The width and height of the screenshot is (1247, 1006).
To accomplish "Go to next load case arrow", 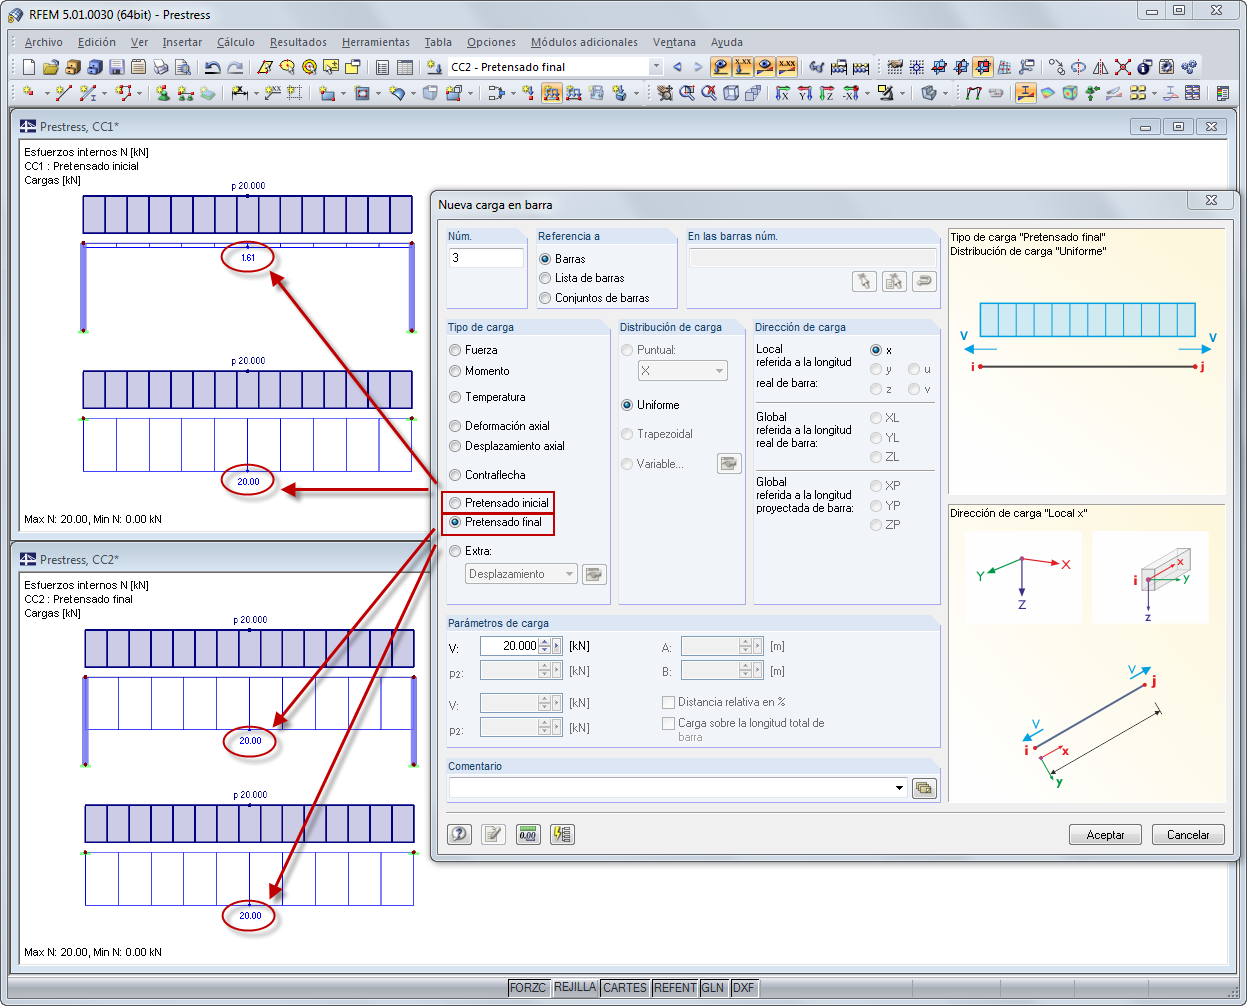I will [x=698, y=67].
